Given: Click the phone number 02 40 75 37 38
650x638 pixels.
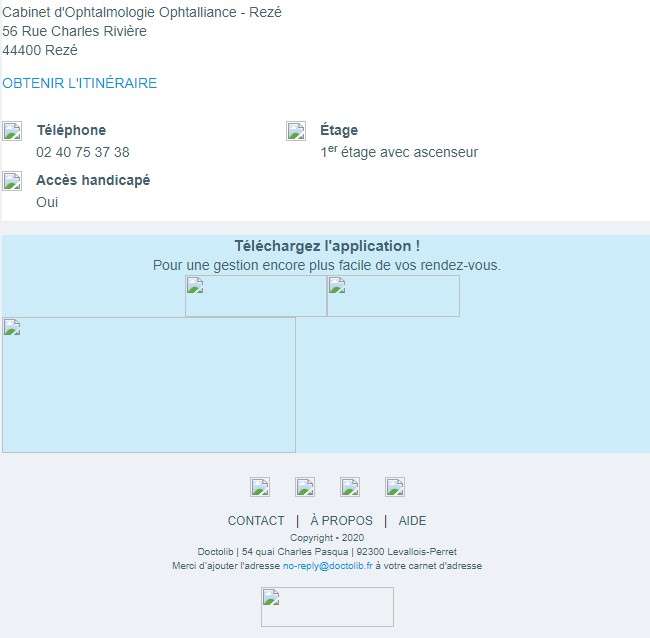Looking at the screenshot, I should pos(83,152).
